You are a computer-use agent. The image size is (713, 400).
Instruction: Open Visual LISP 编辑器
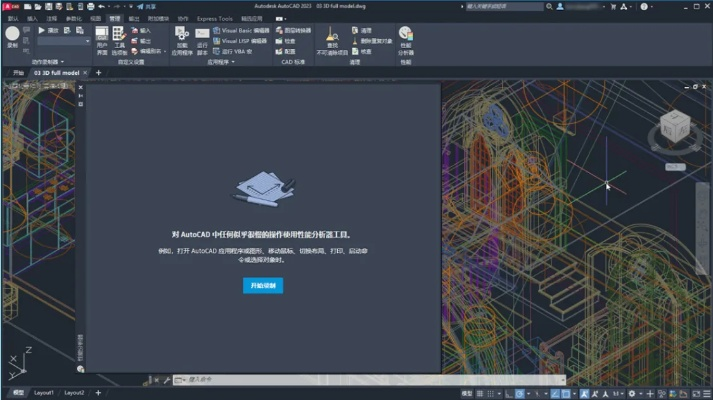click(240, 41)
